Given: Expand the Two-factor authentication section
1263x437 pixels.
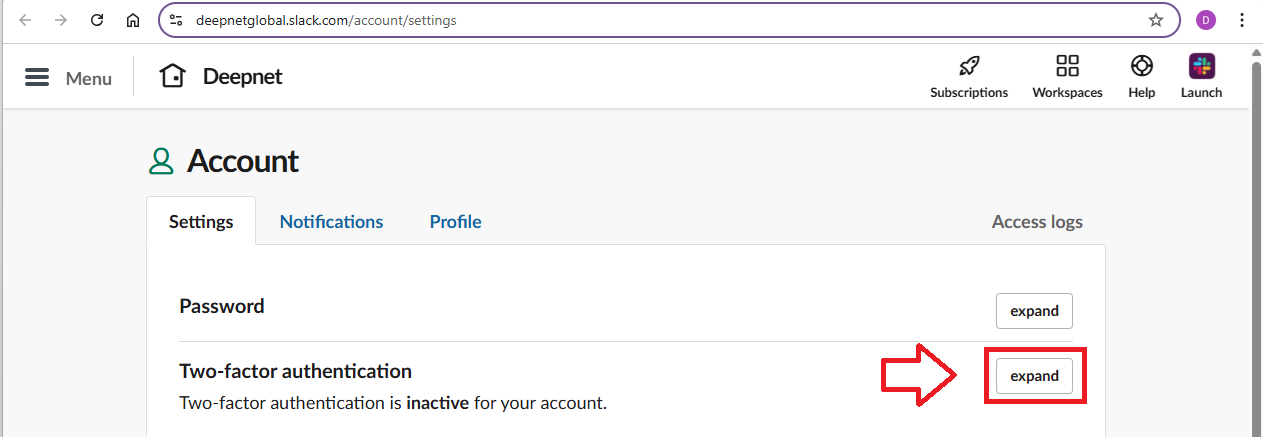Looking at the screenshot, I should (x=1034, y=376).
